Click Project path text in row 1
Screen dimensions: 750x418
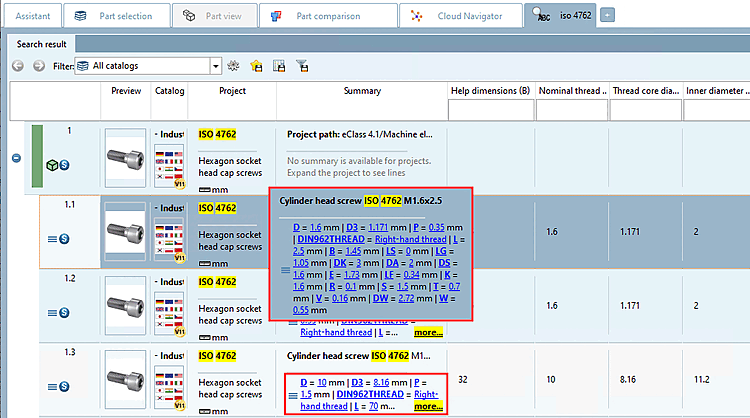point(360,134)
